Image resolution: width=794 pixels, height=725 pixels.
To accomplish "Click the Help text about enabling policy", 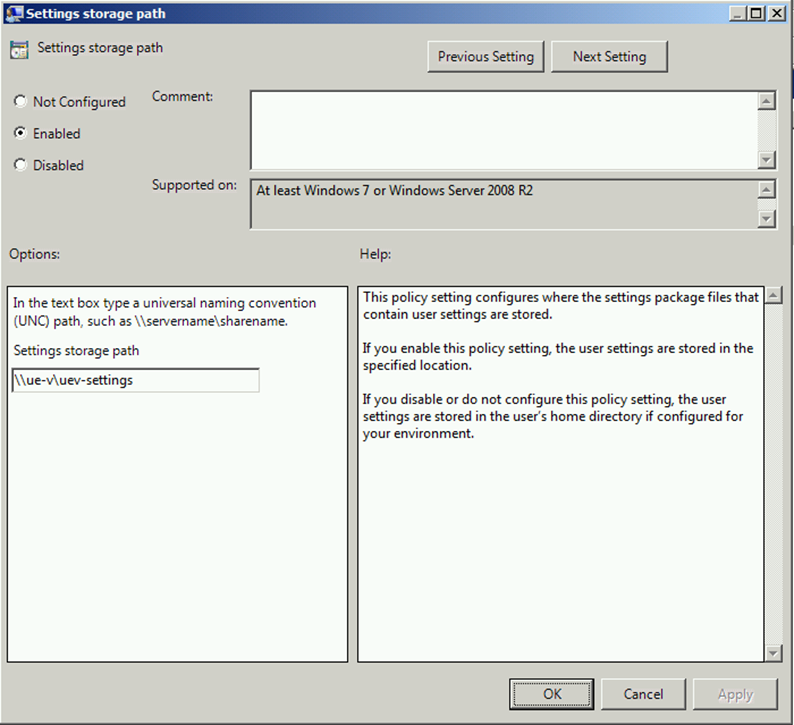I will tap(558, 356).
